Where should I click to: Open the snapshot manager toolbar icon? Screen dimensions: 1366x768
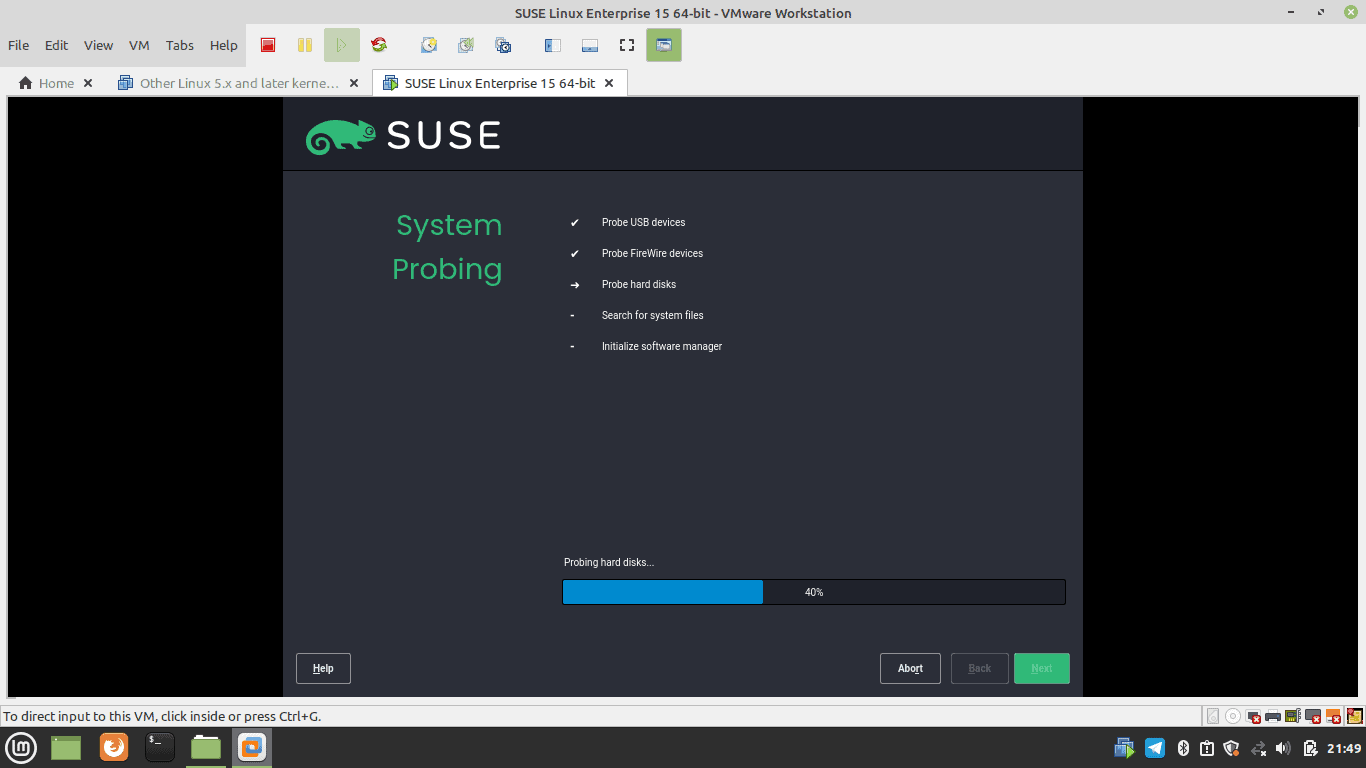(x=503, y=45)
